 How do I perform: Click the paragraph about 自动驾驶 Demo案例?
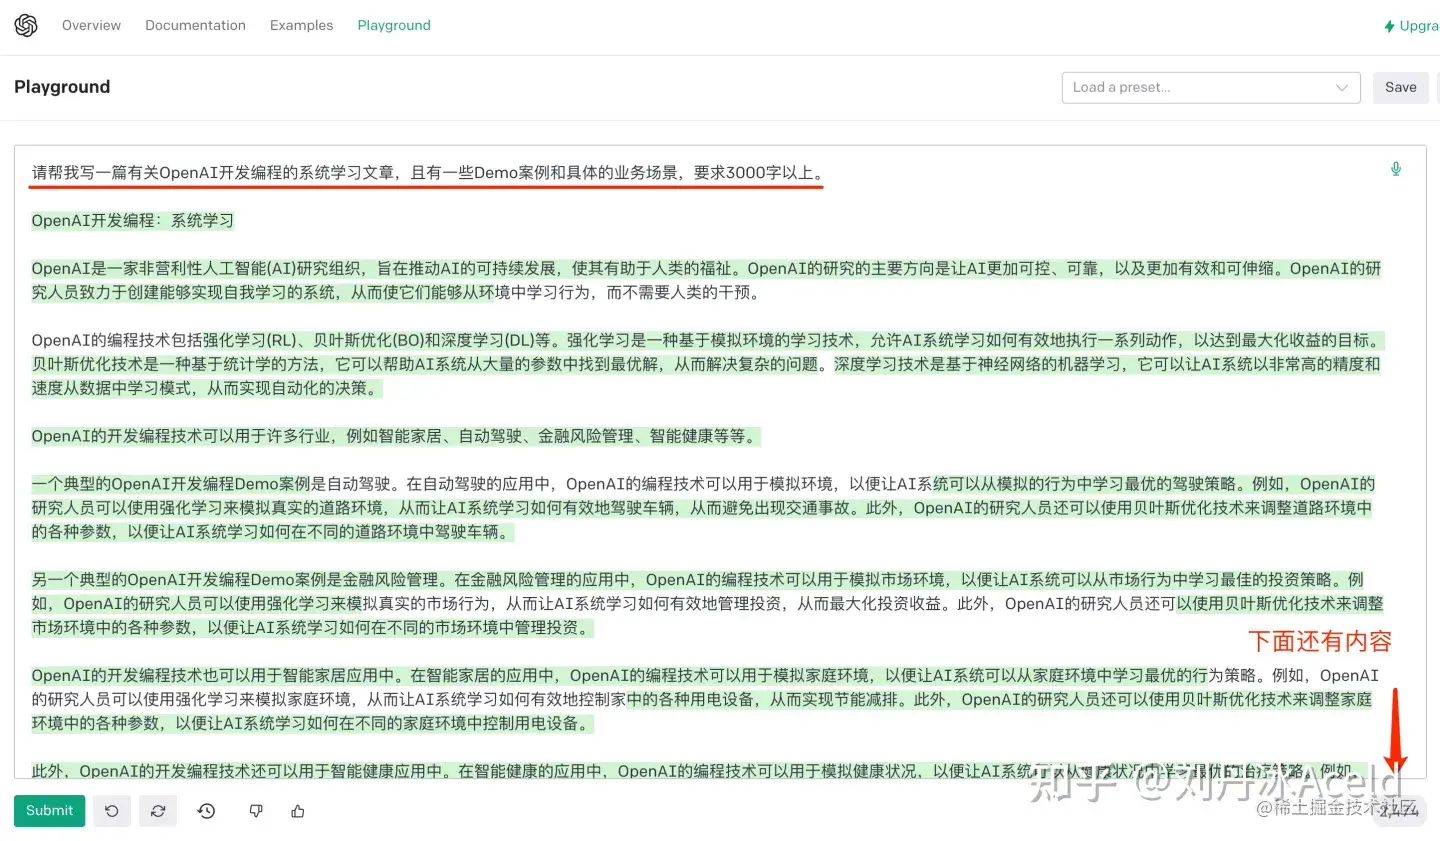tap(703, 508)
